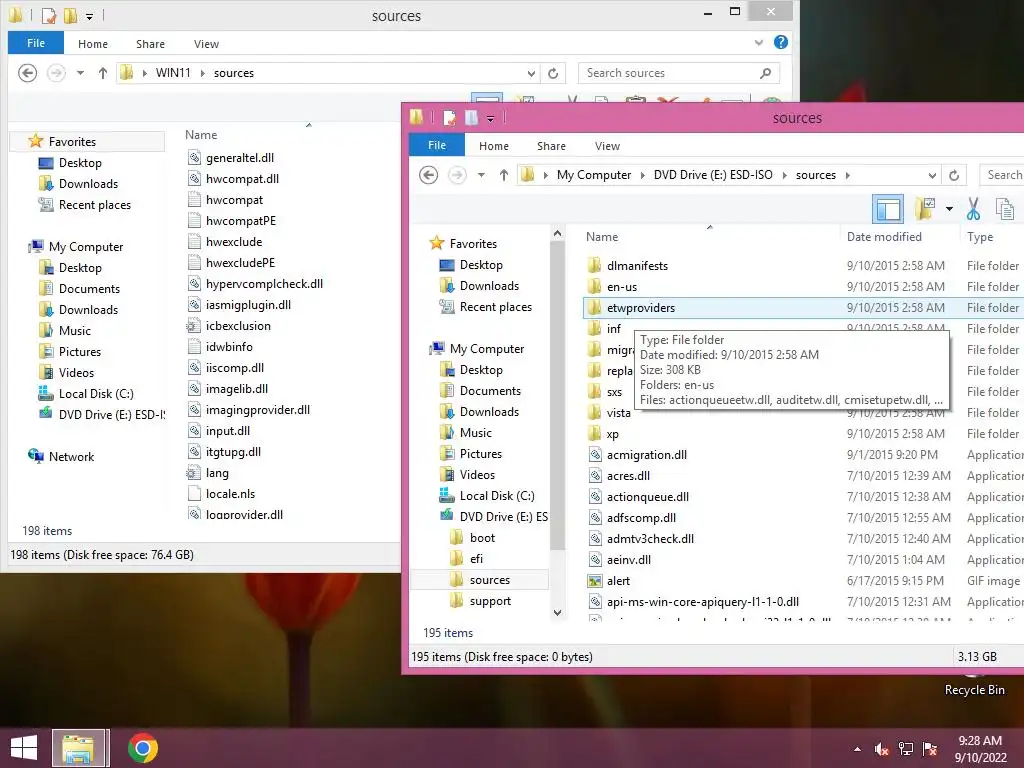Go up one level in WIN11 window
Image resolution: width=1024 pixels, height=768 pixels.
point(103,73)
